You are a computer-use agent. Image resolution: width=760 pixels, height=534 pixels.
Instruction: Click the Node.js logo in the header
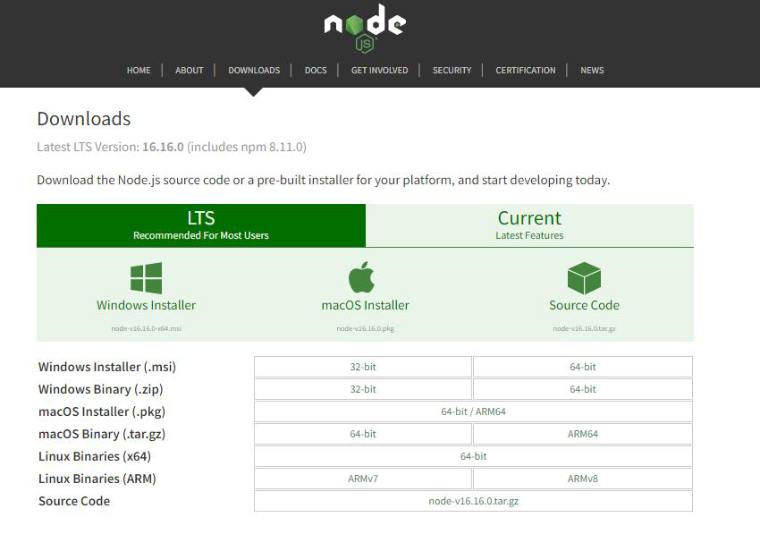[365, 28]
